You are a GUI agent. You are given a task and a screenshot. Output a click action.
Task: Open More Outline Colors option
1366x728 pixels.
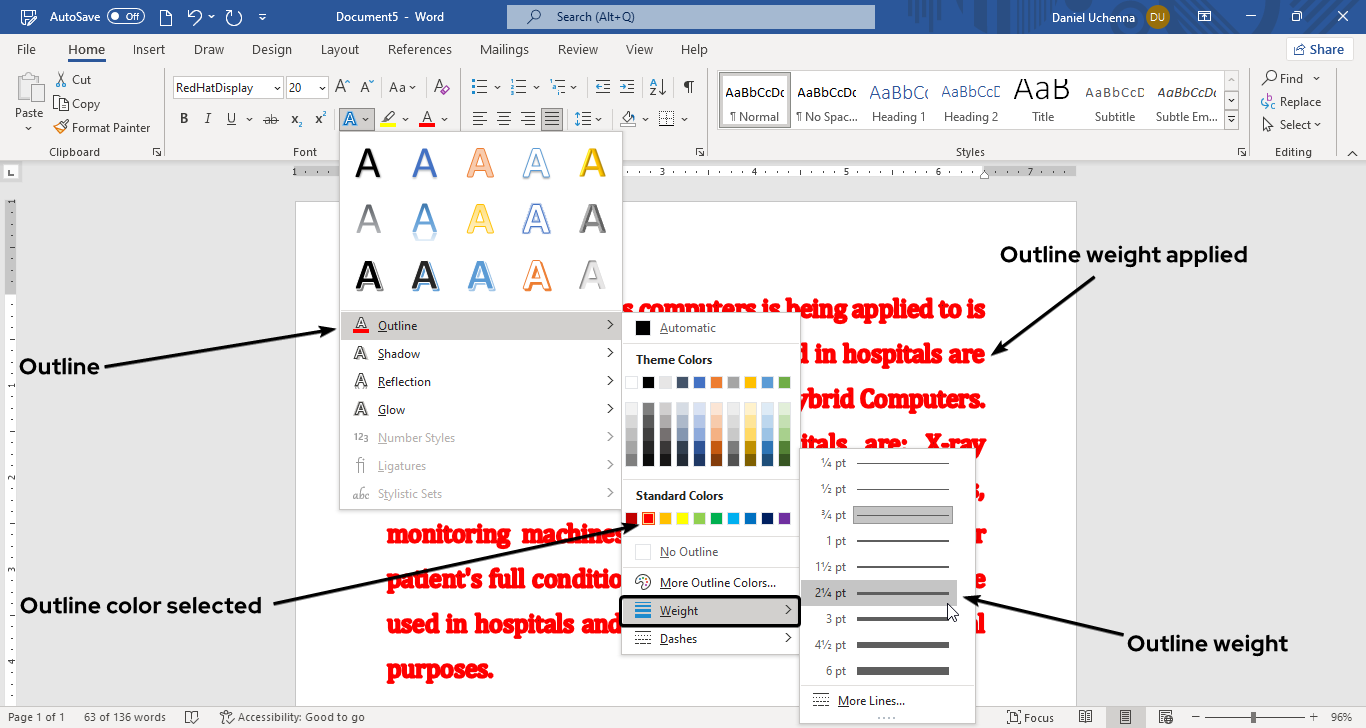717,583
